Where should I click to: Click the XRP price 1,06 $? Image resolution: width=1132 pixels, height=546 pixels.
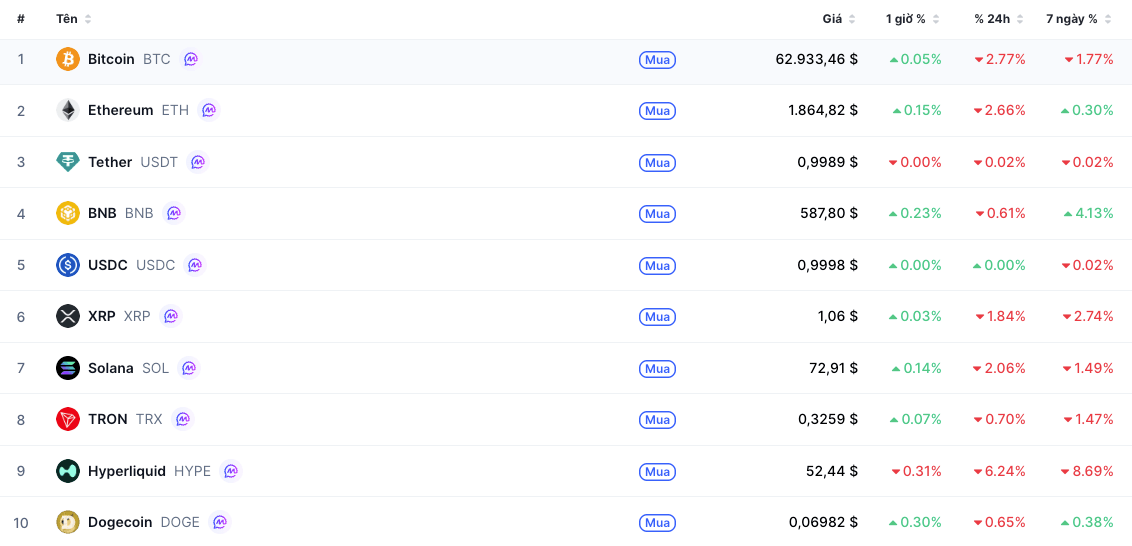(837, 316)
